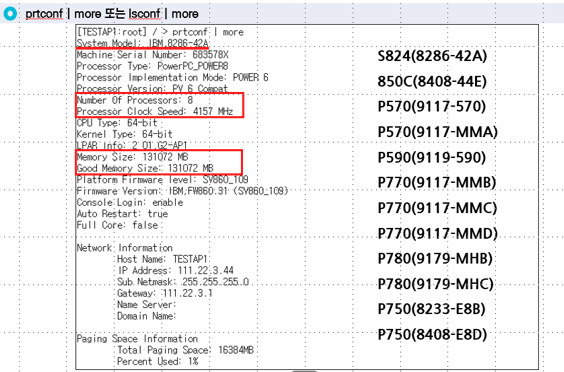Click the 'Domain Name:' line
The width and height of the screenshot is (564, 372).
147,316
